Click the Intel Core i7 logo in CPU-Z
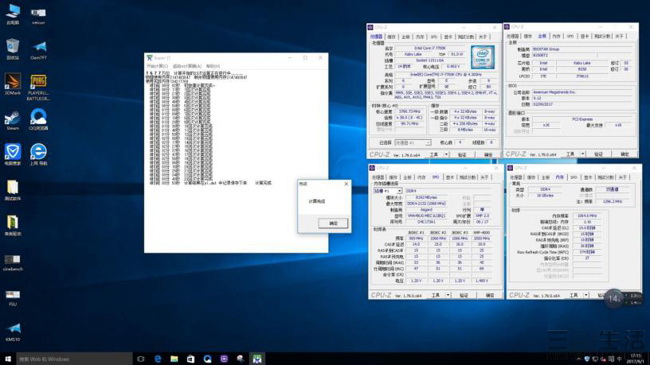The width and height of the screenshot is (650, 365). click(483, 57)
